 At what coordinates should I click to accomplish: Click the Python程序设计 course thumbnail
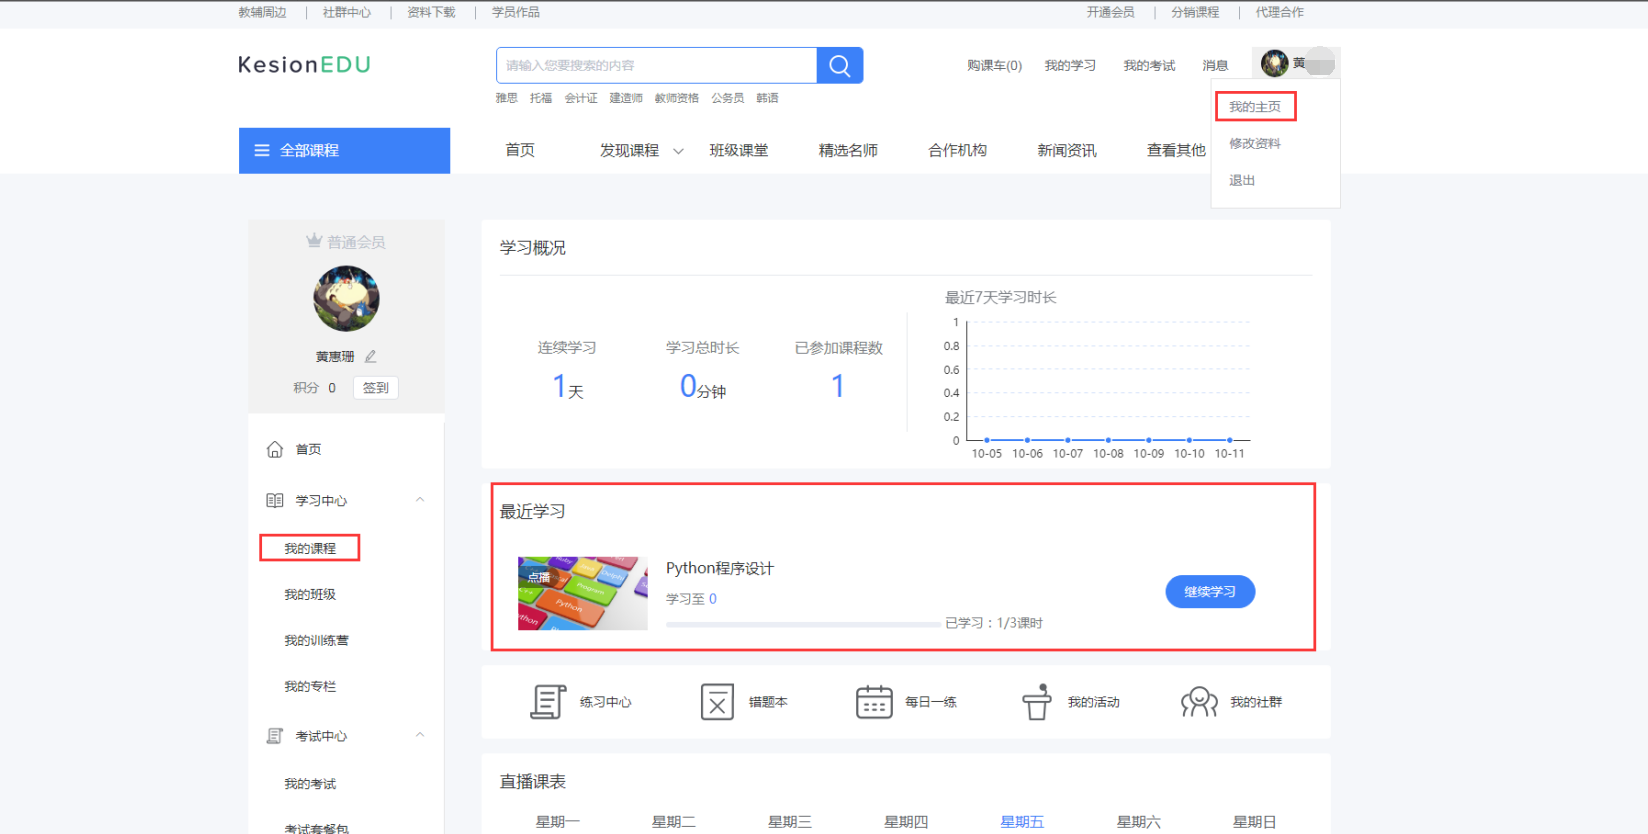(x=582, y=593)
